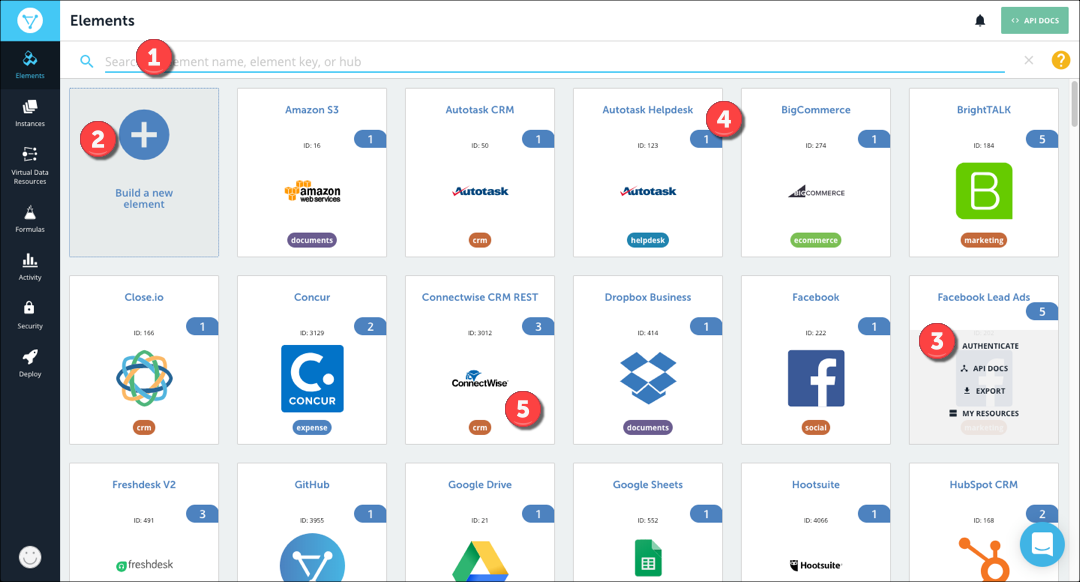Click instance count badge on Amazon S3
The width and height of the screenshot is (1080, 582).
pos(371,139)
